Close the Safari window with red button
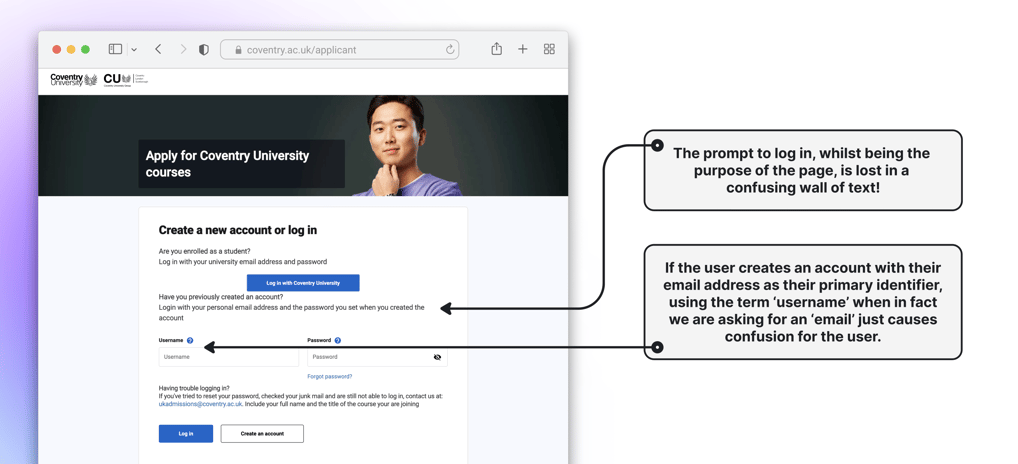The height and width of the screenshot is (464, 1018). 56,49
